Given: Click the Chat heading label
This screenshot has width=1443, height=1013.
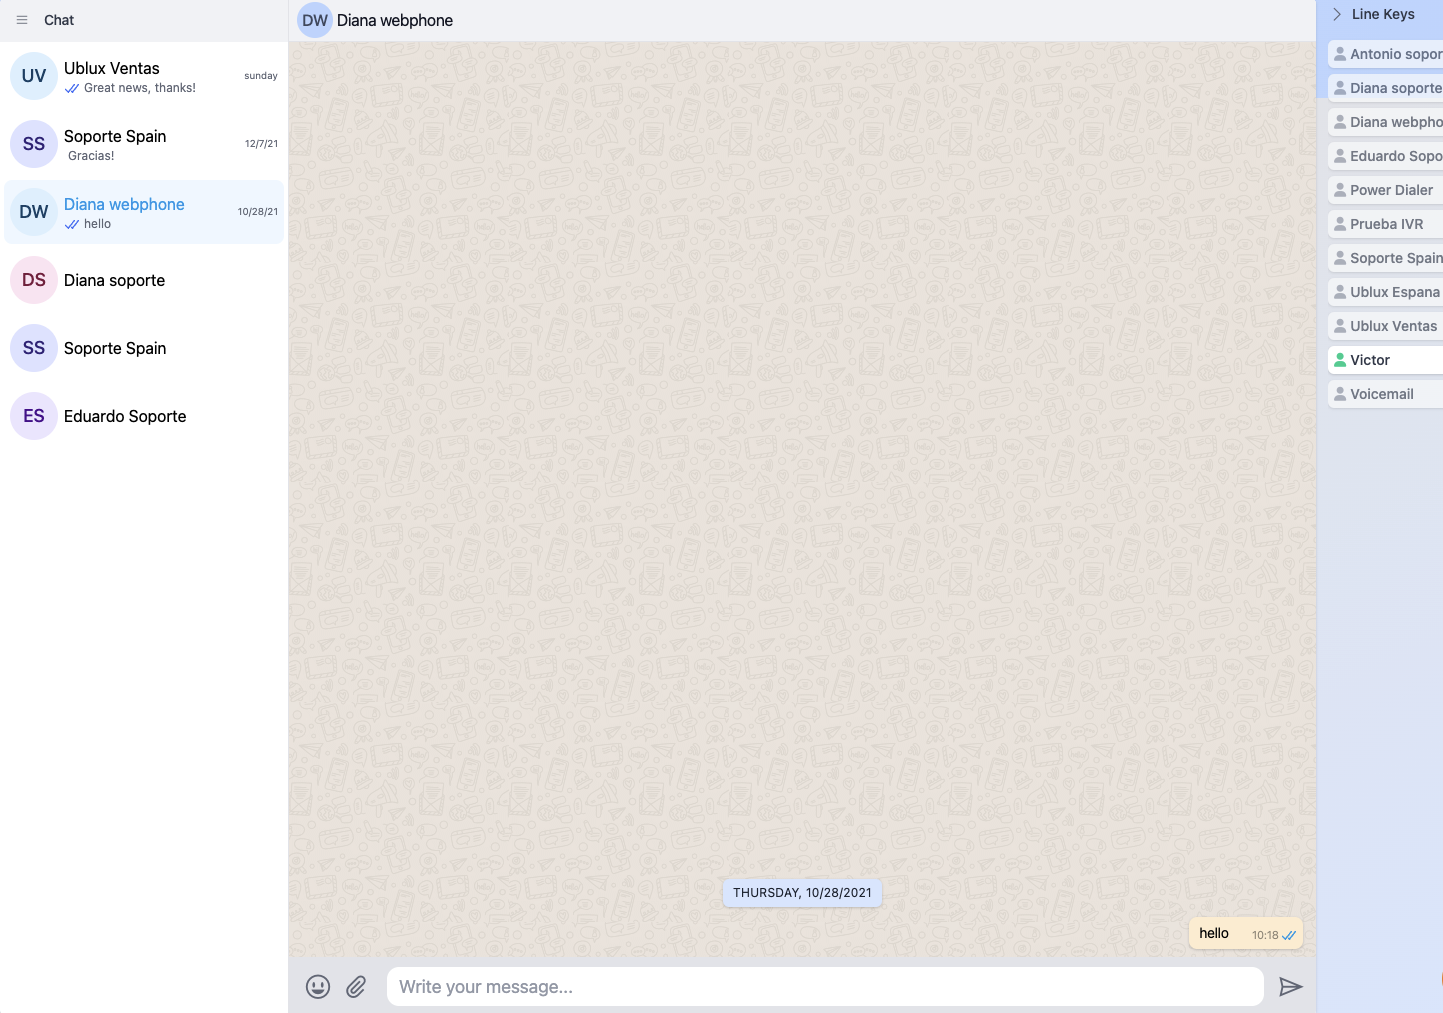Looking at the screenshot, I should pyautogui.click(x=59, y=20).
